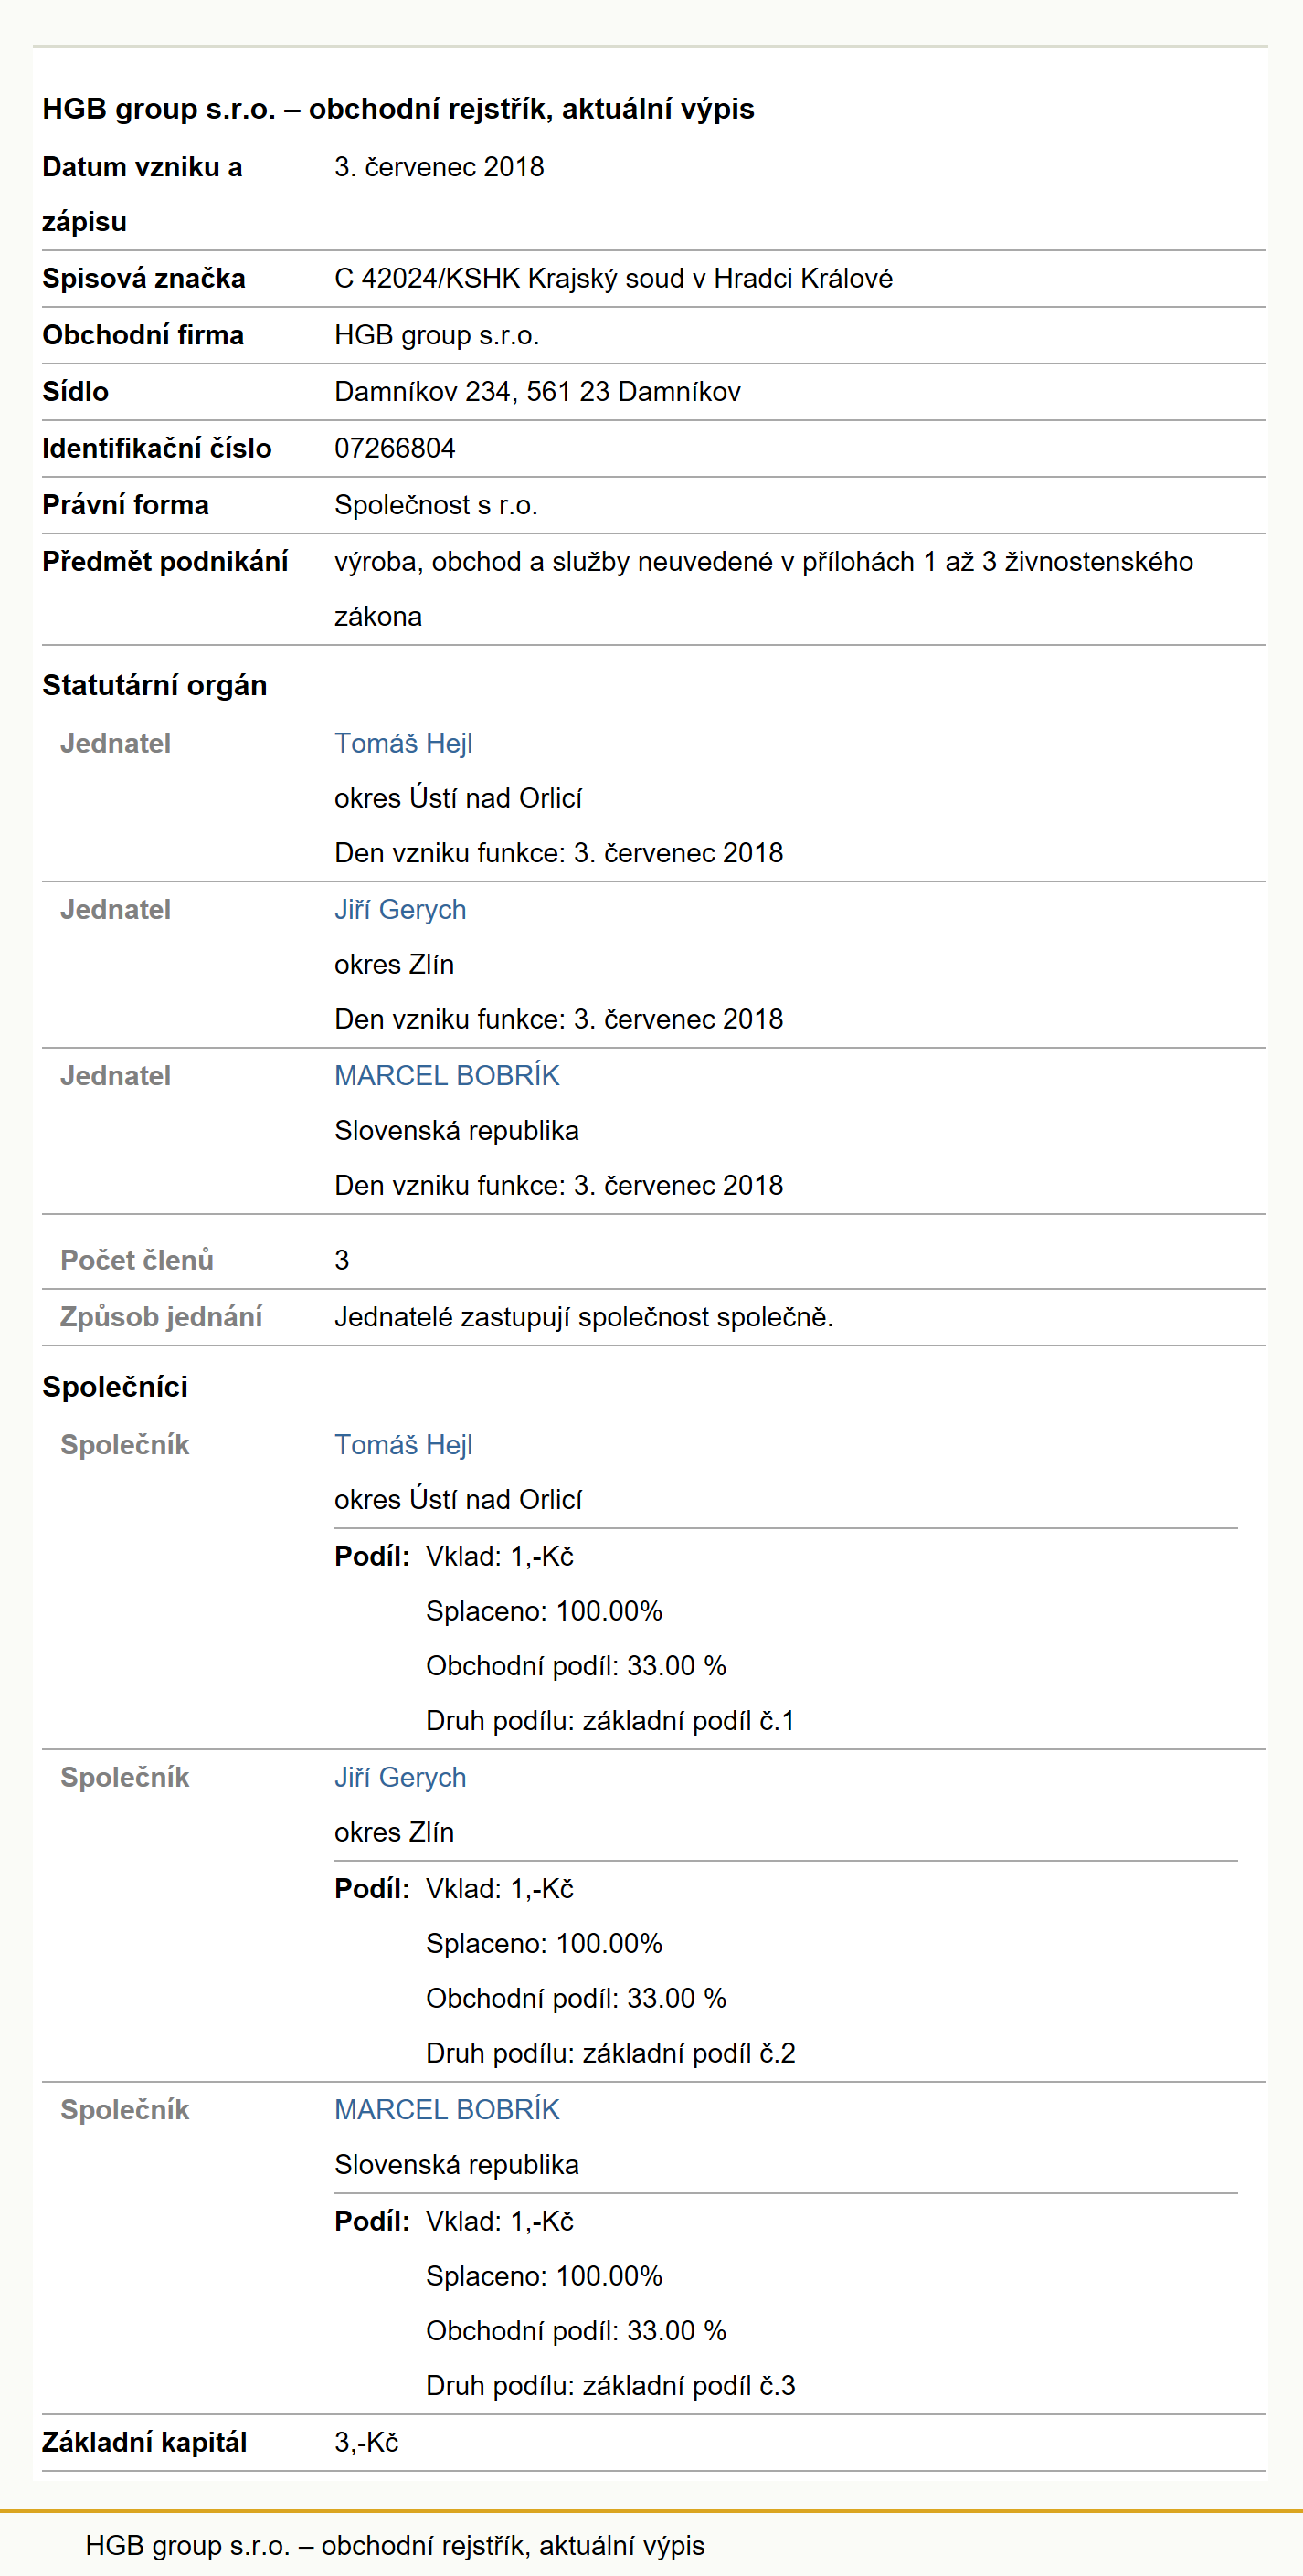The image size is (1303, 2576).
Task: Open MARCEL BOBRÍK link under Společník
Action: 447,2109
